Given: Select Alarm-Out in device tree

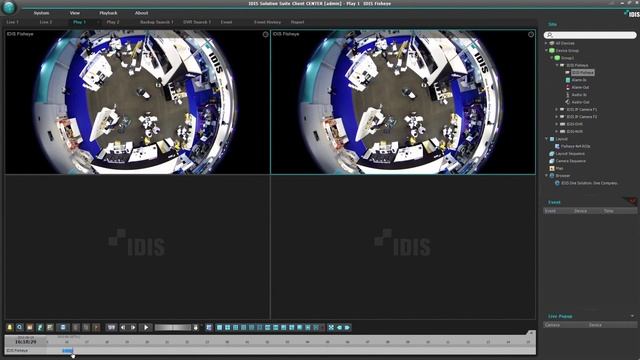Looking at the screenshot, I should (x=580, y=87).
